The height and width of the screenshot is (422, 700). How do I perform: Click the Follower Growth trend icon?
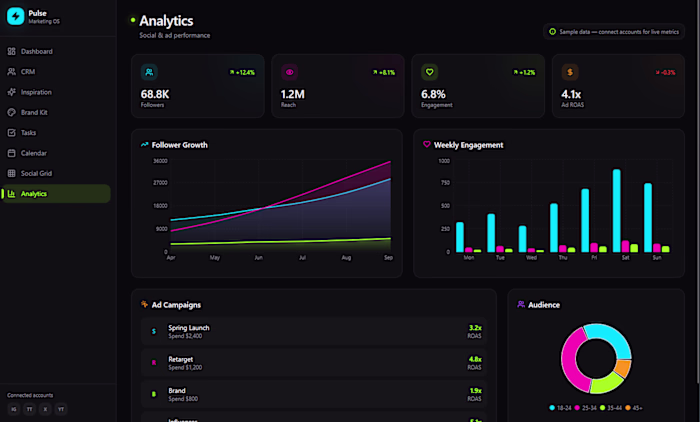click(144, 145)
